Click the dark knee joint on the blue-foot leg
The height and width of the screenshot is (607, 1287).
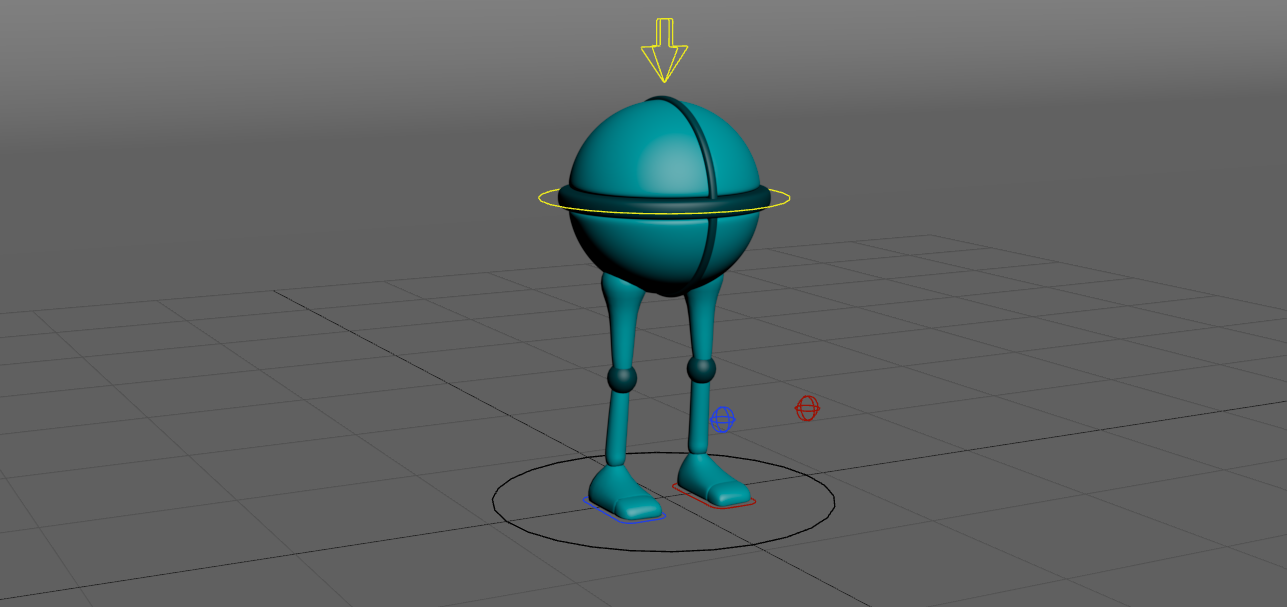(622, 379)
